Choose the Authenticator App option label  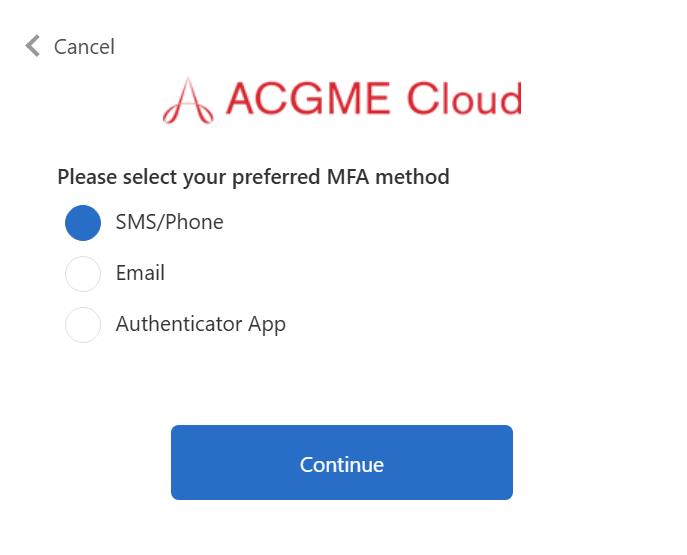coord(201,325)
